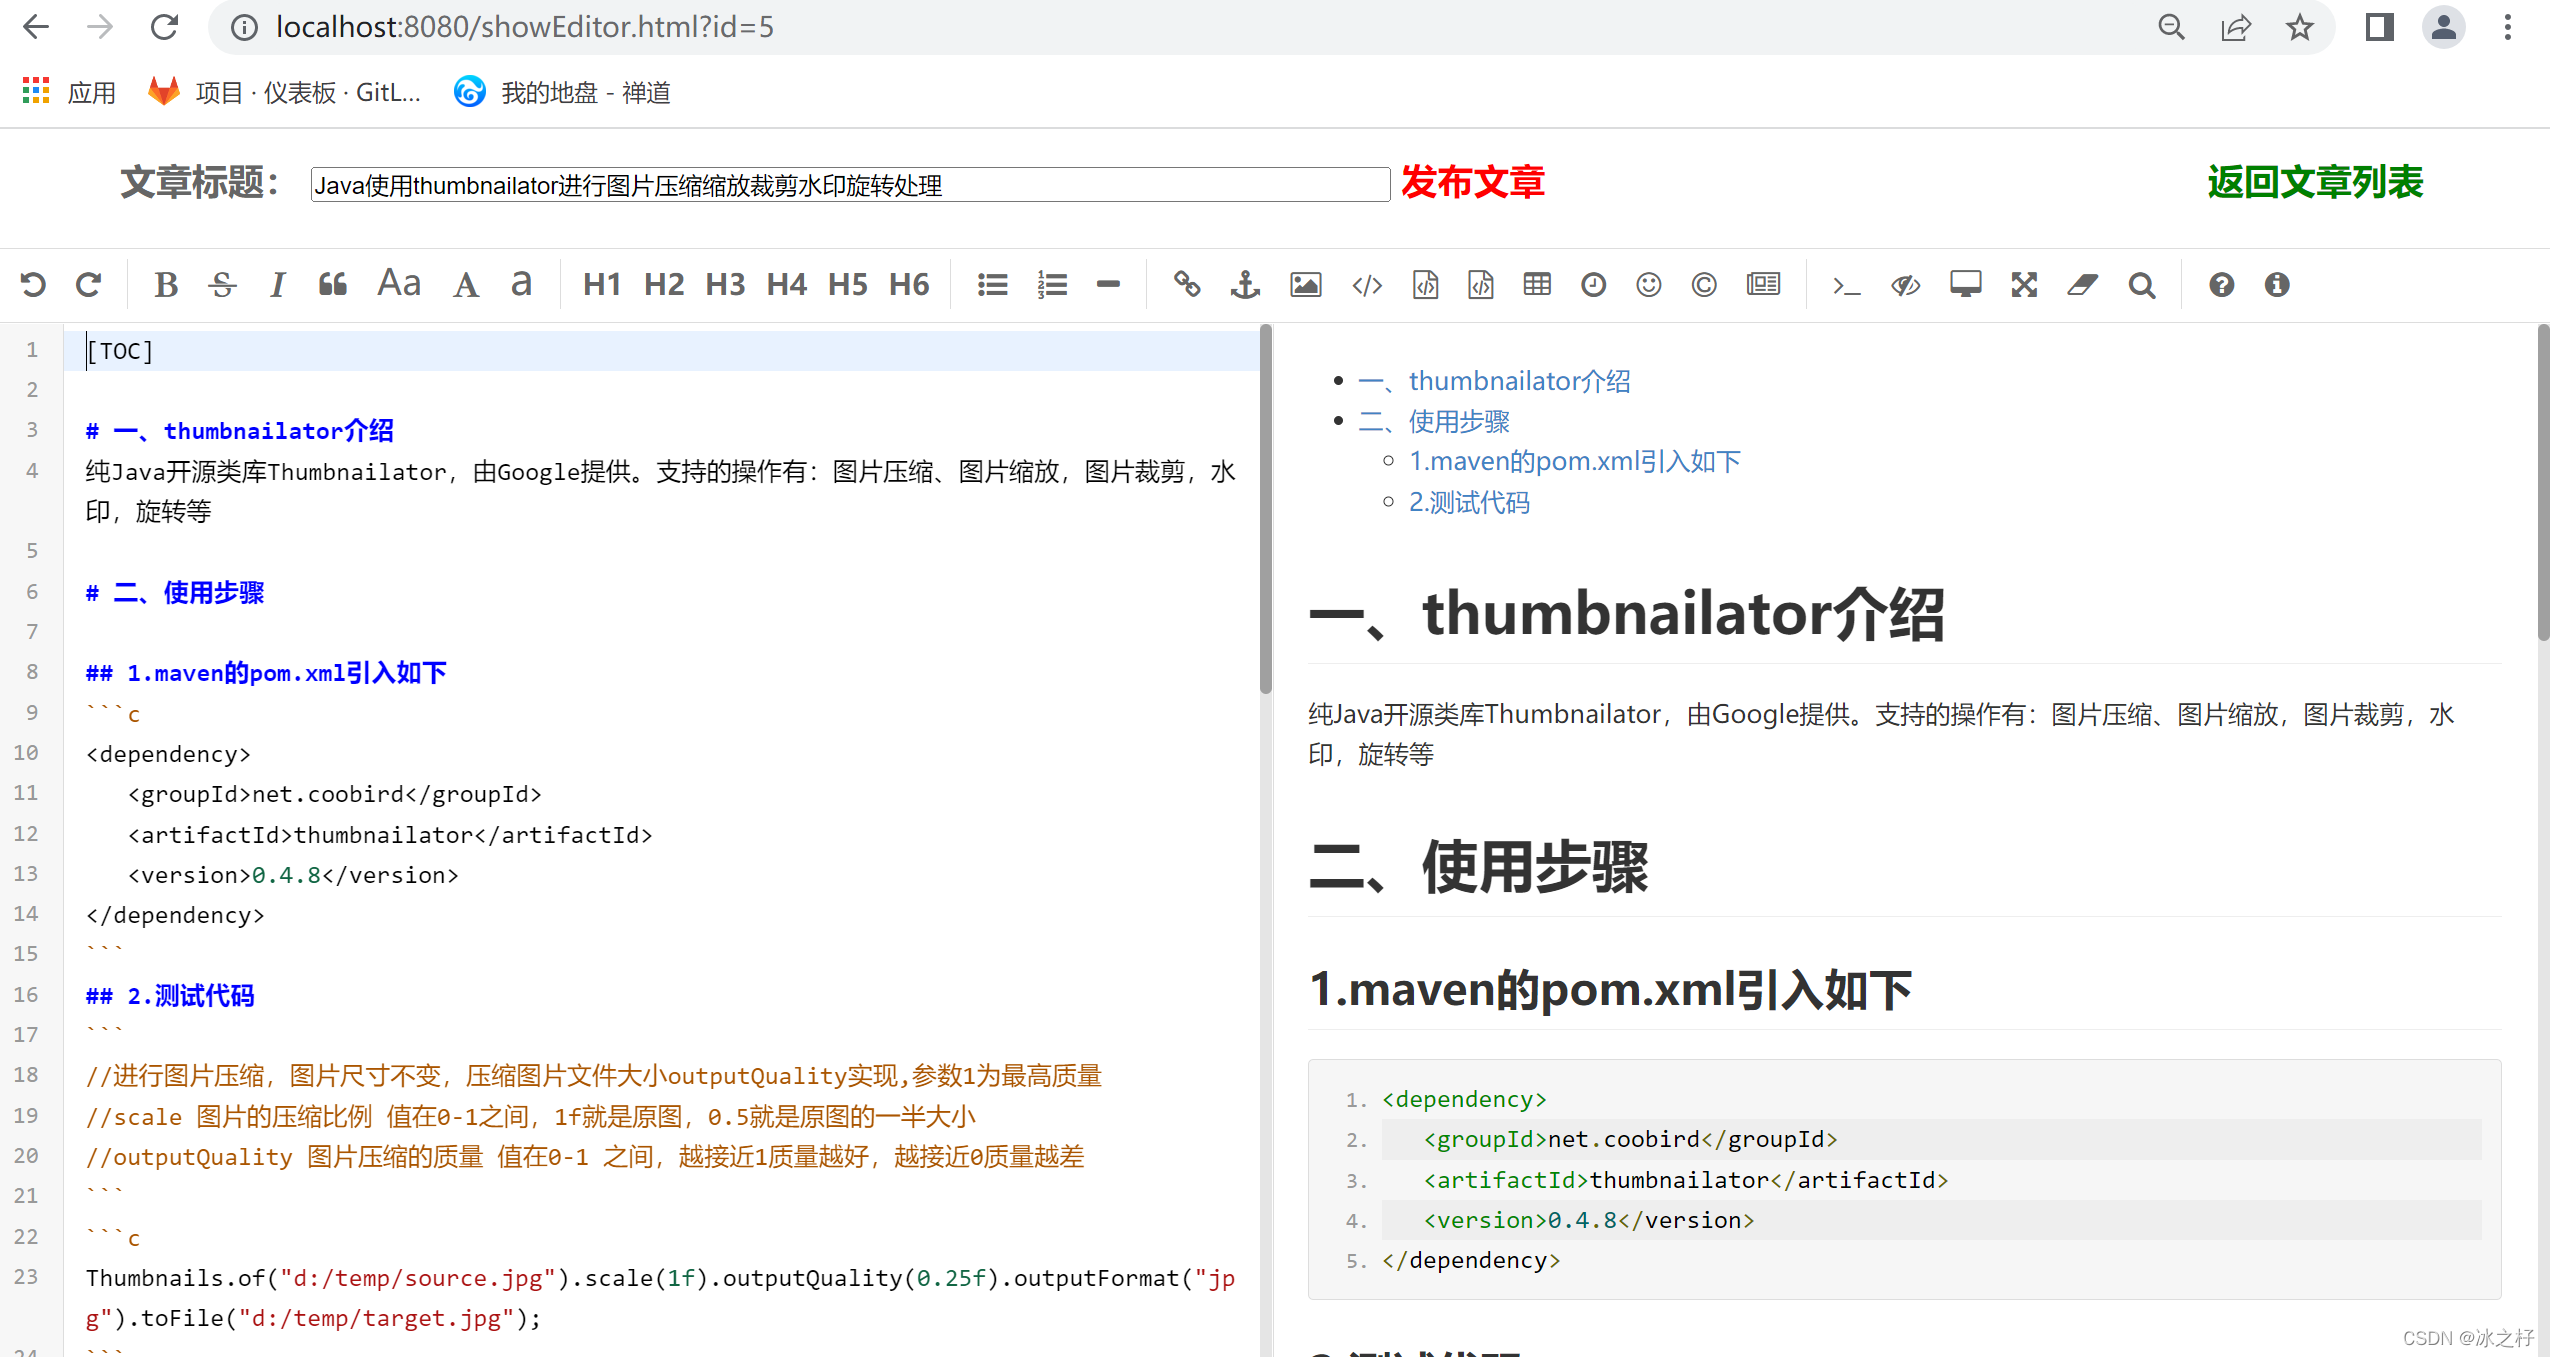This screenshot has height=1357, width=2550.
Task: Open browser profile avatar
Action: 2443,27
